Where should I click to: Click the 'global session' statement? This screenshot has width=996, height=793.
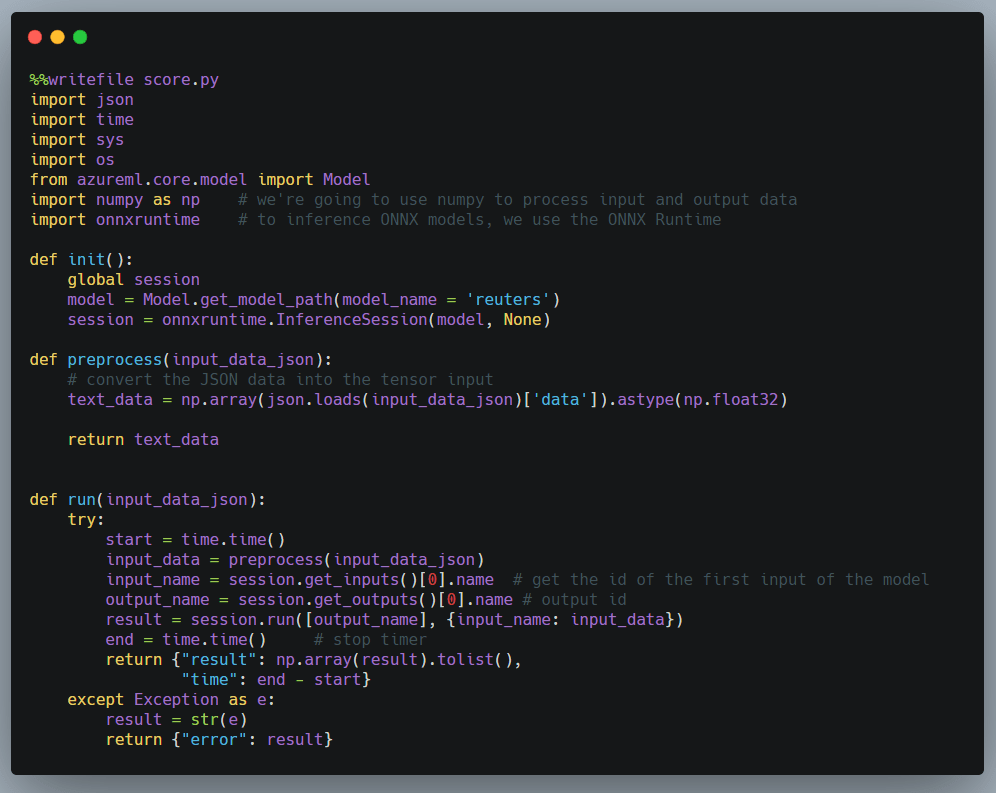pyautogui.click(x=133, y=279)
